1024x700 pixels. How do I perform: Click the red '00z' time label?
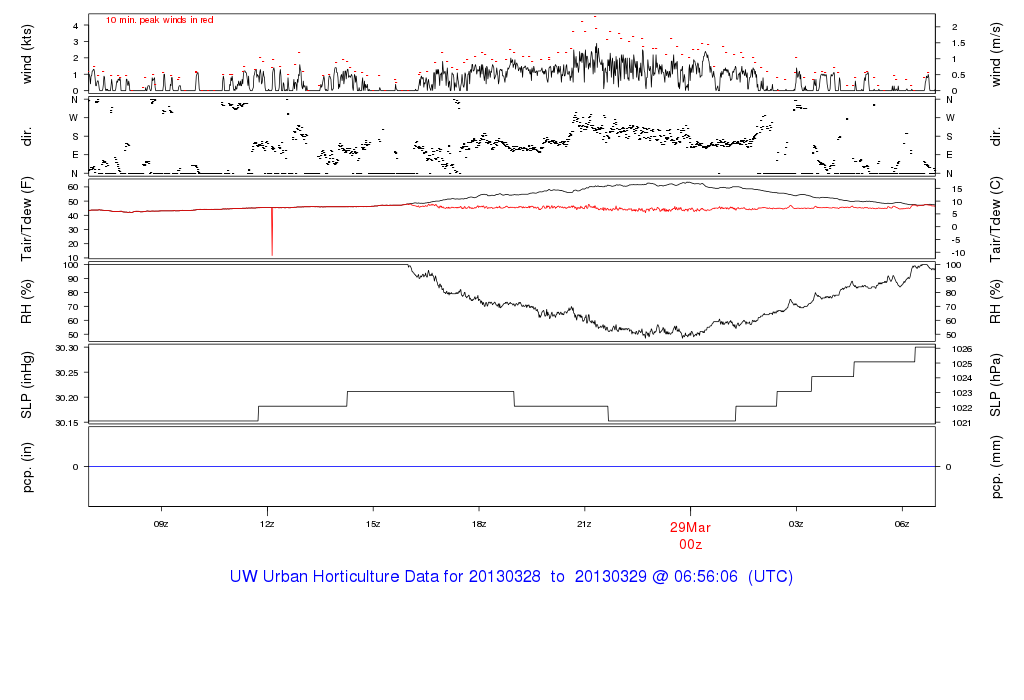tap(690, 545)
